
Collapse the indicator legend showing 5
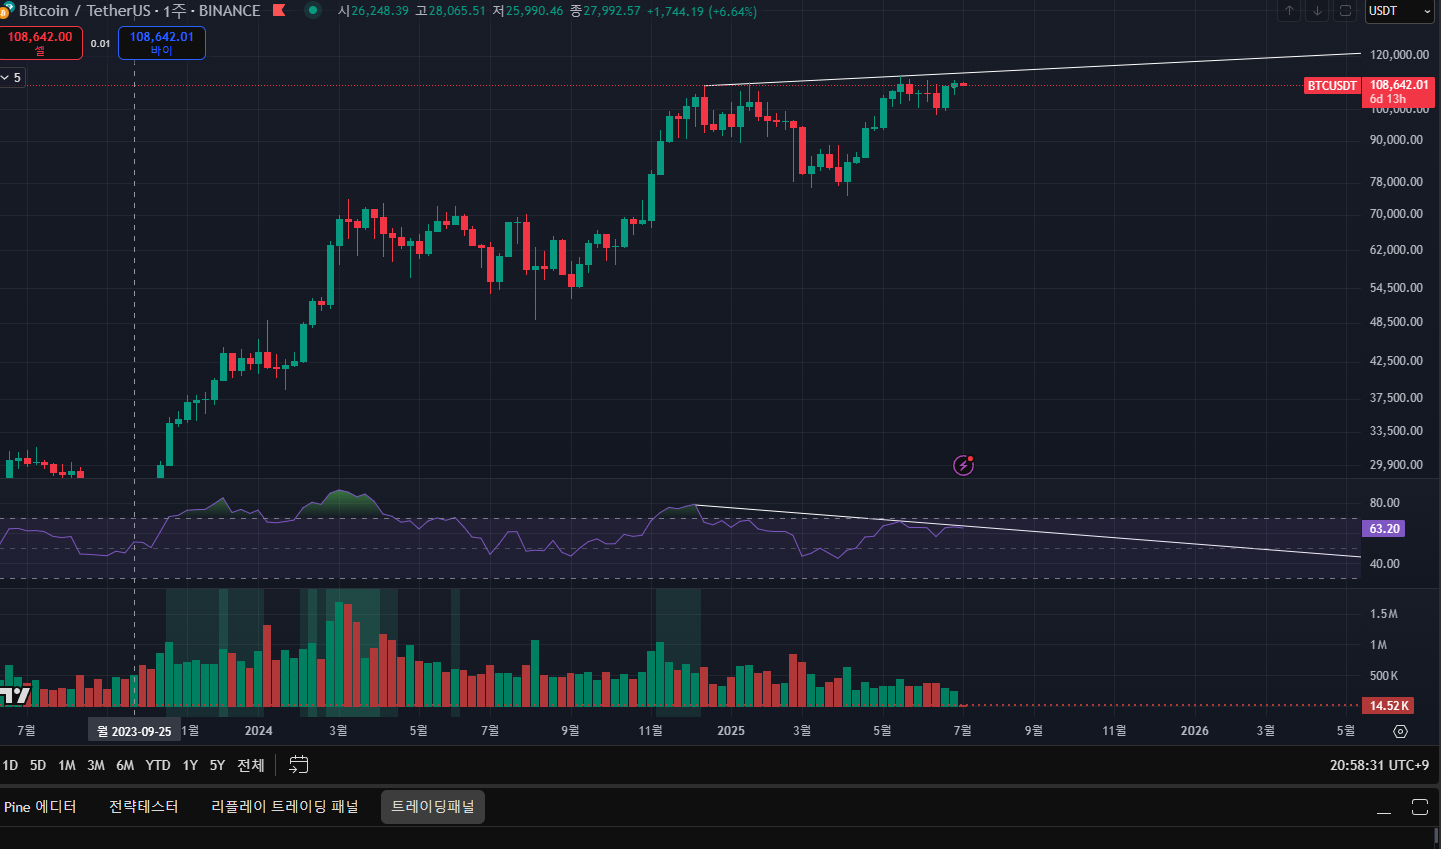pyautogui.click(x=12, y=77)
